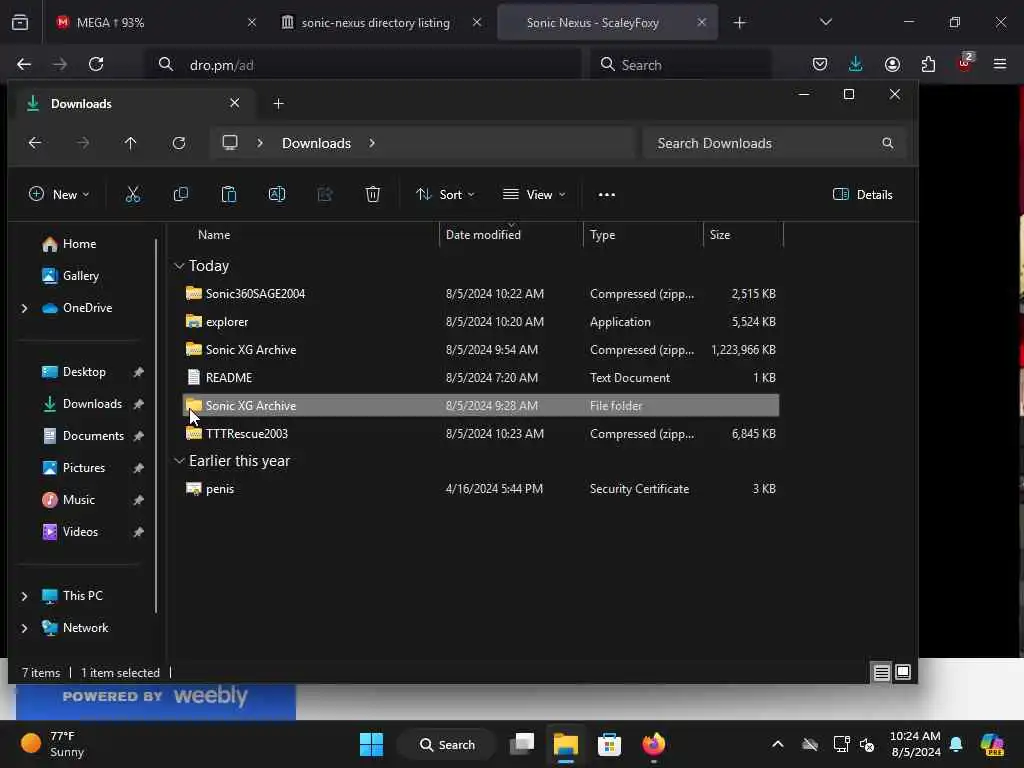Click the Copy icon in Explorer toolbar
The image size is (1024, 768).
(181, 195)
